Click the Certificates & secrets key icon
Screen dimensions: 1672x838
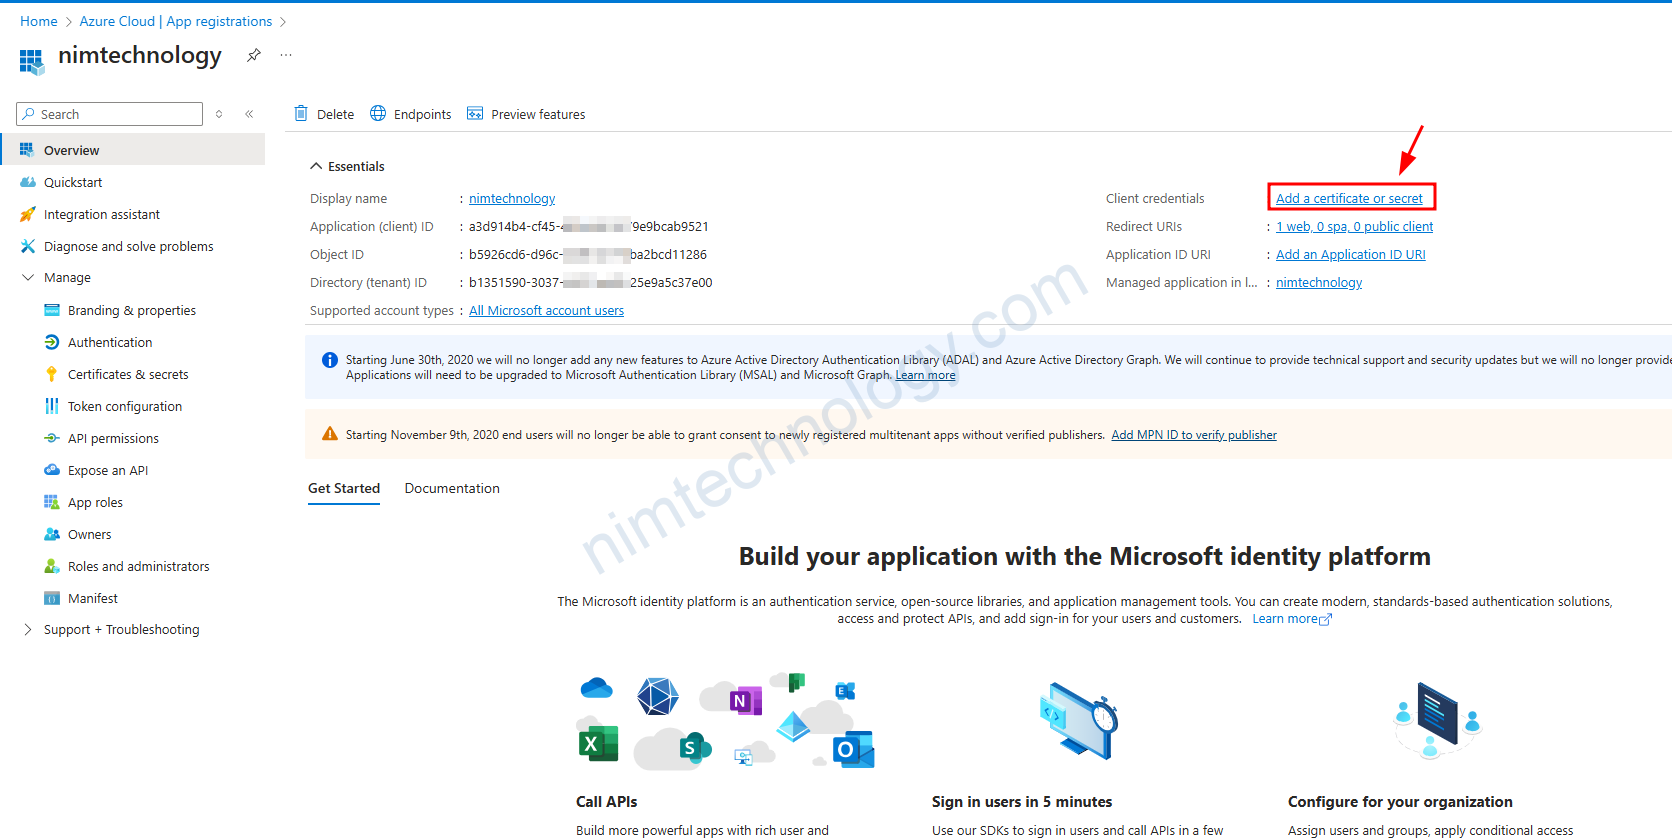[x=52, y=374]
